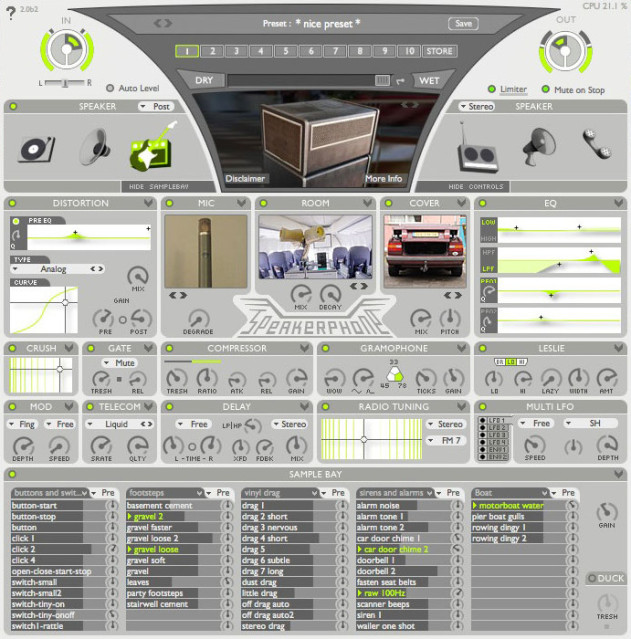Select snapshot slot 2
The image size is (631, 639).
pos(212,51)
